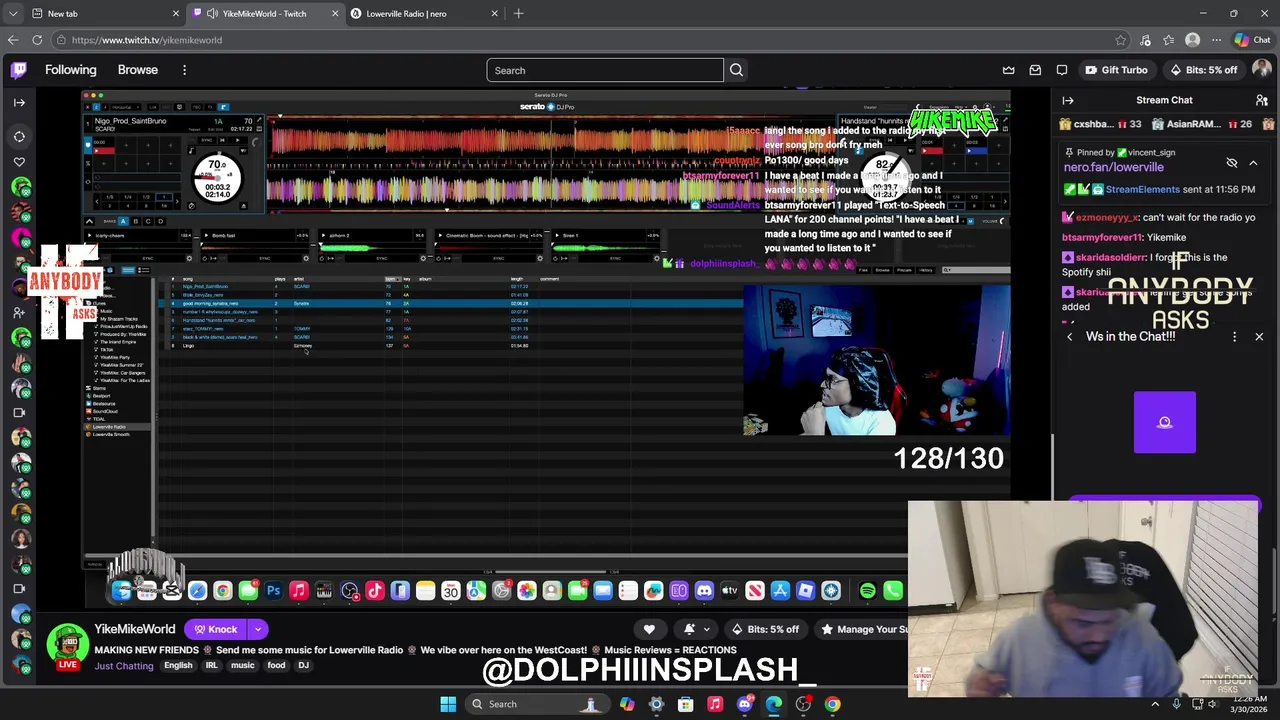Close the Ws in the Chat panel

(x=1259, y=337)
